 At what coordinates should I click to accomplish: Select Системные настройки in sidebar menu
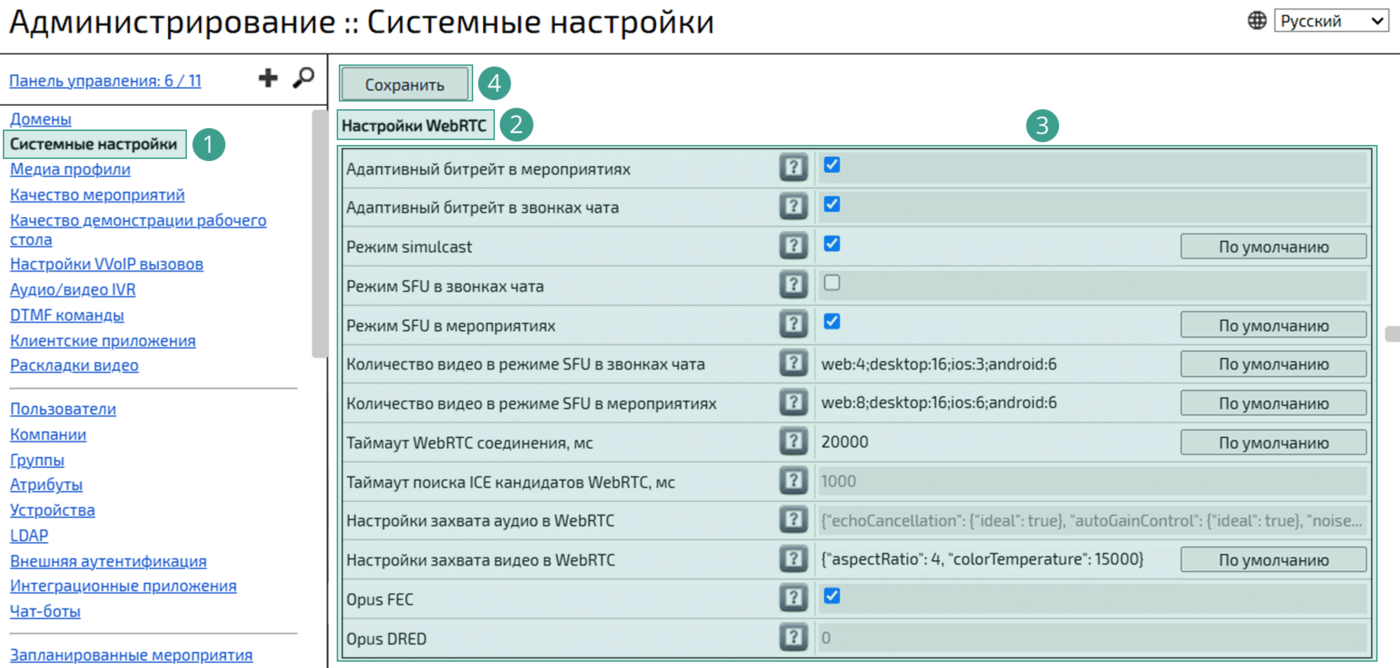94,144
